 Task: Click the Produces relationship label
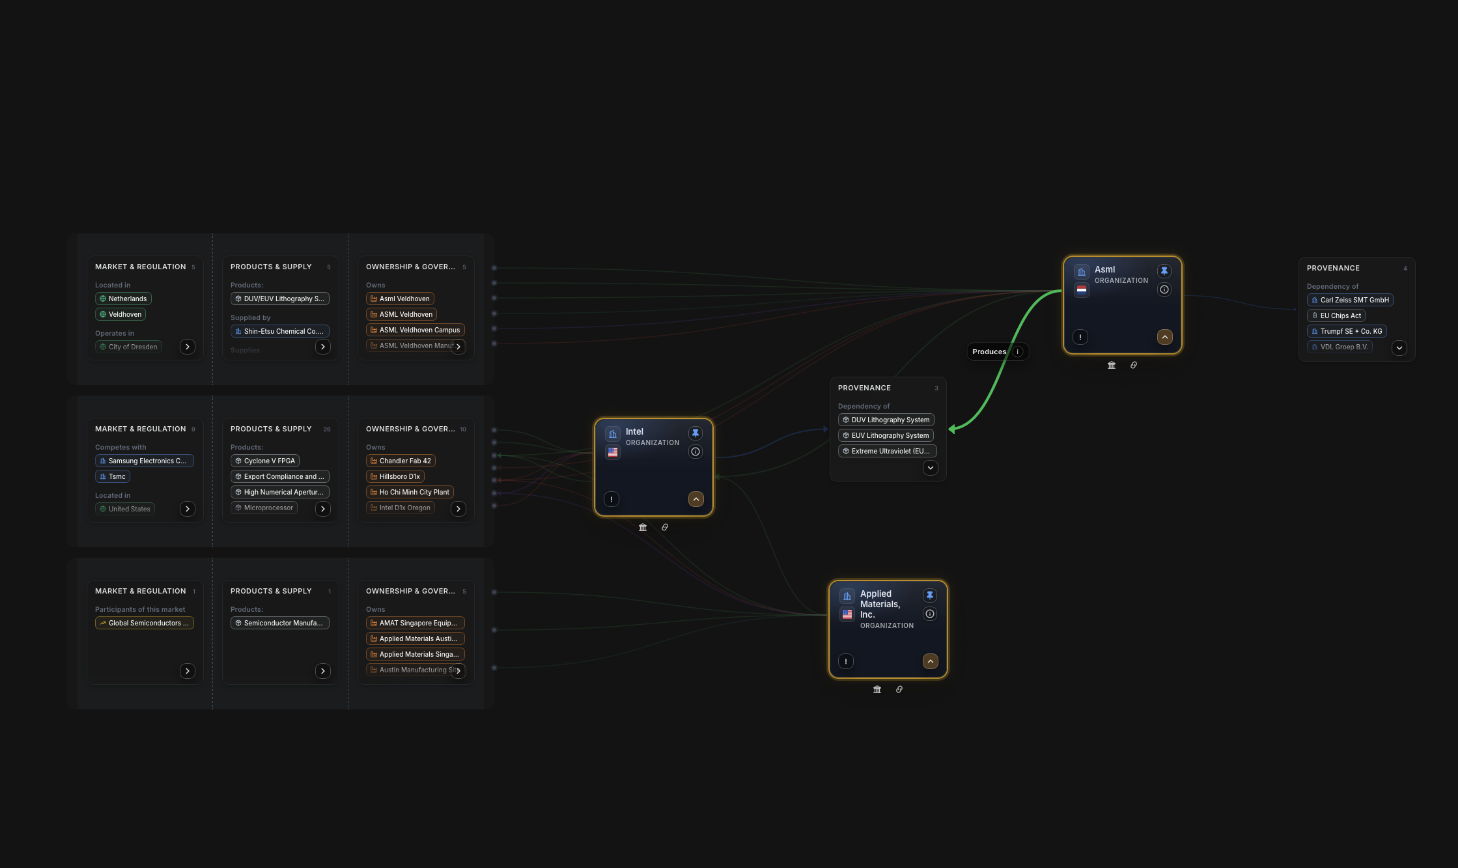(990, 351)
